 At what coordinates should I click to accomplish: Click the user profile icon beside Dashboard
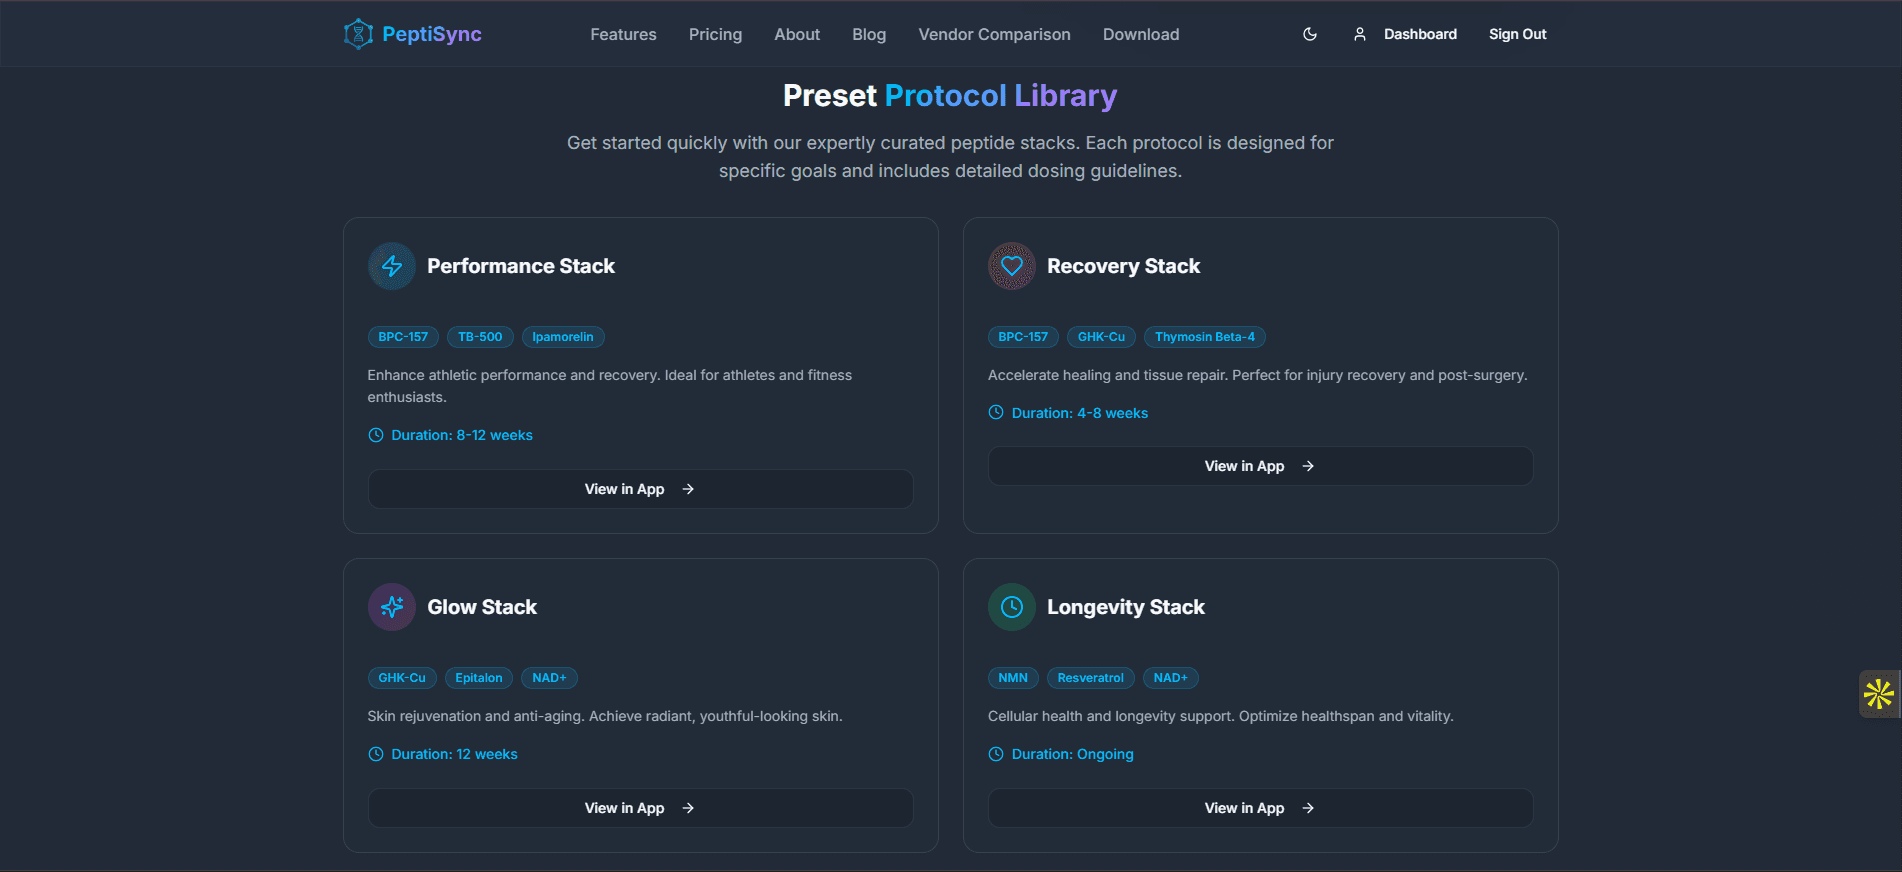pyautogui.click(x=1360, y=34)
